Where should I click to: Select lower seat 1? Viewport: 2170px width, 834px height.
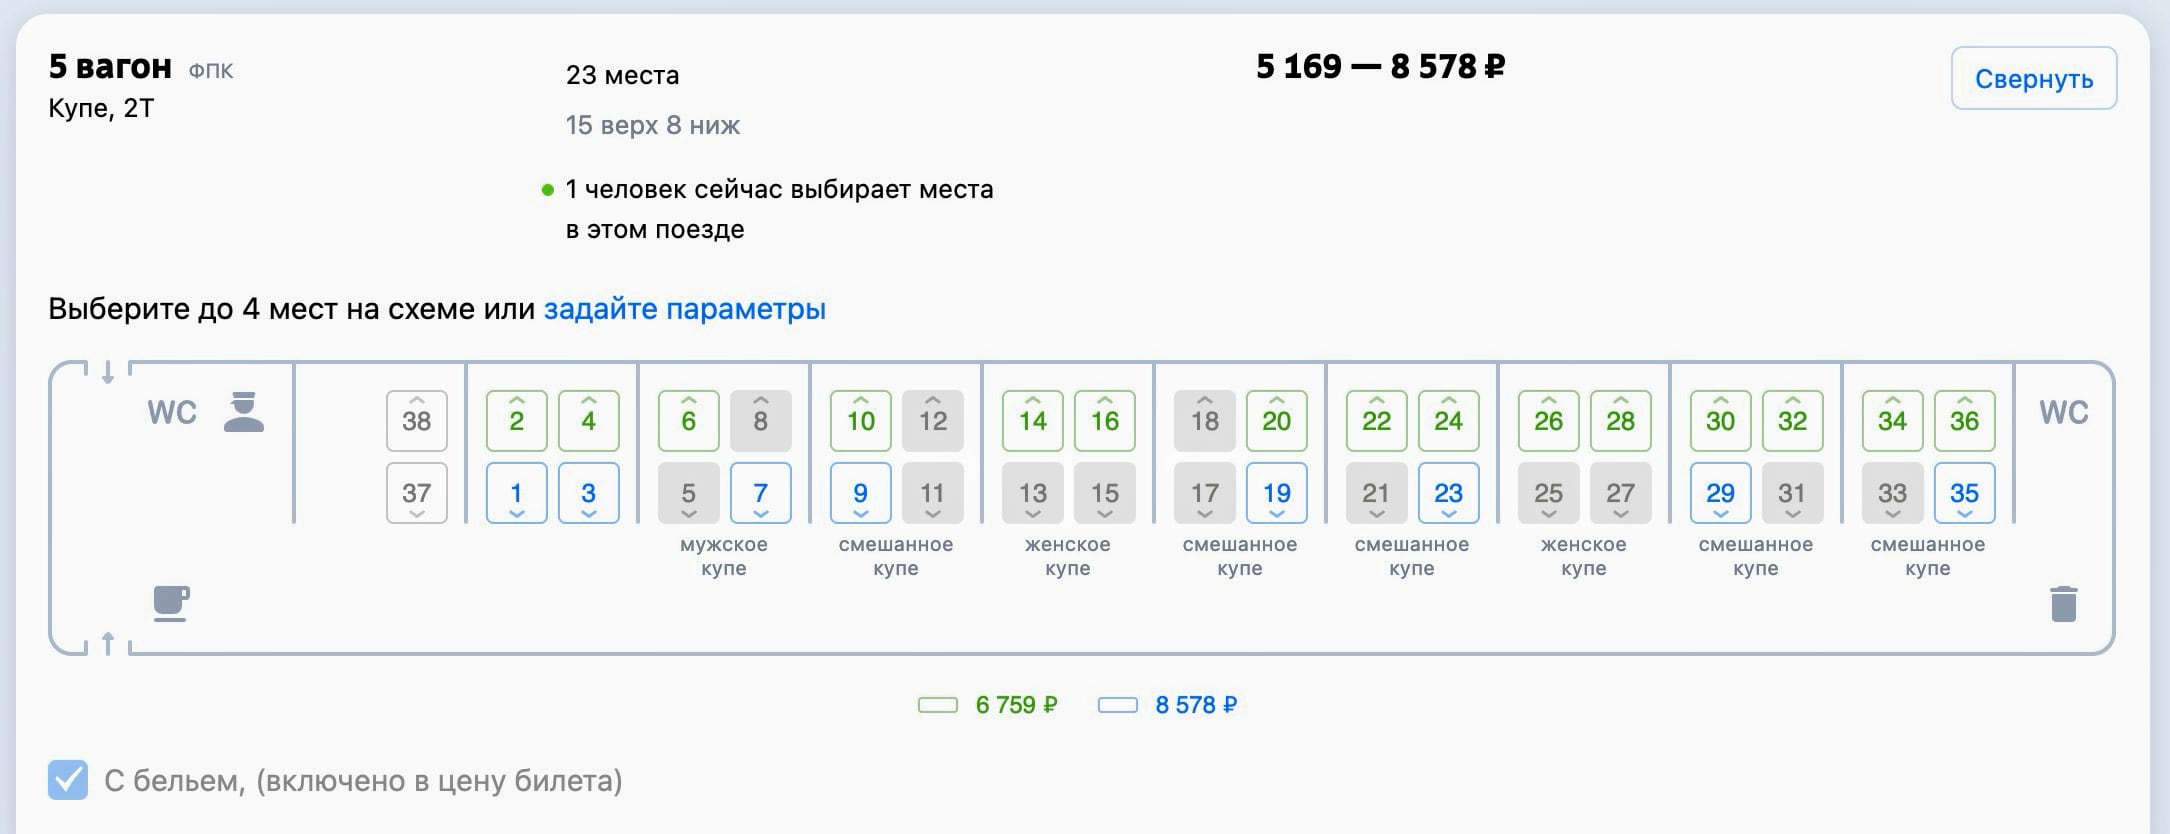pos(516,493)
